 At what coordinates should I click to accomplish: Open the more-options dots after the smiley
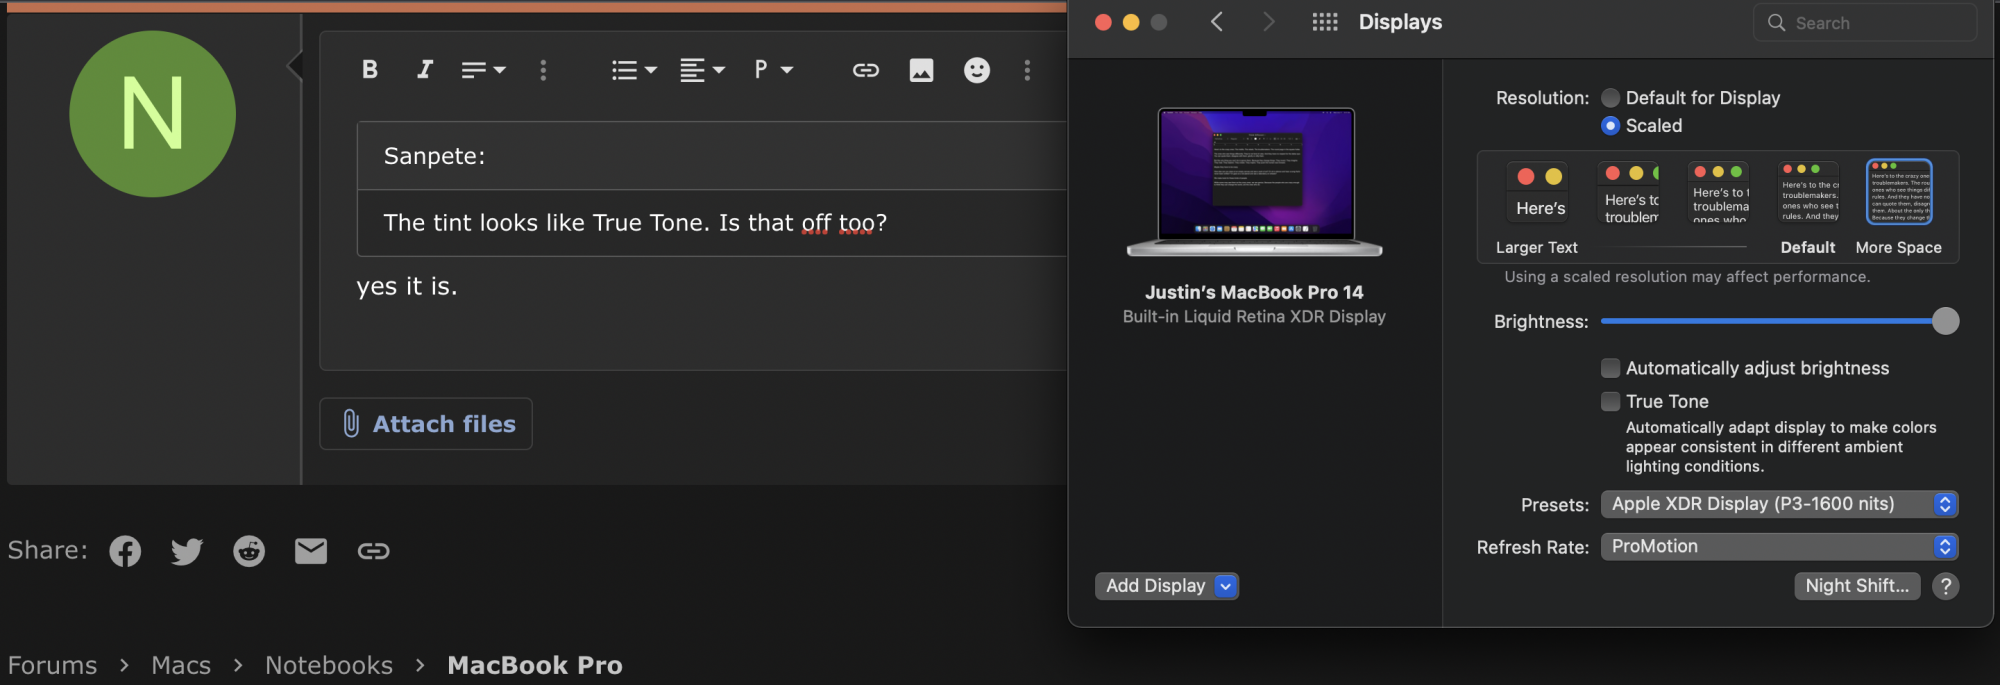1027,70
